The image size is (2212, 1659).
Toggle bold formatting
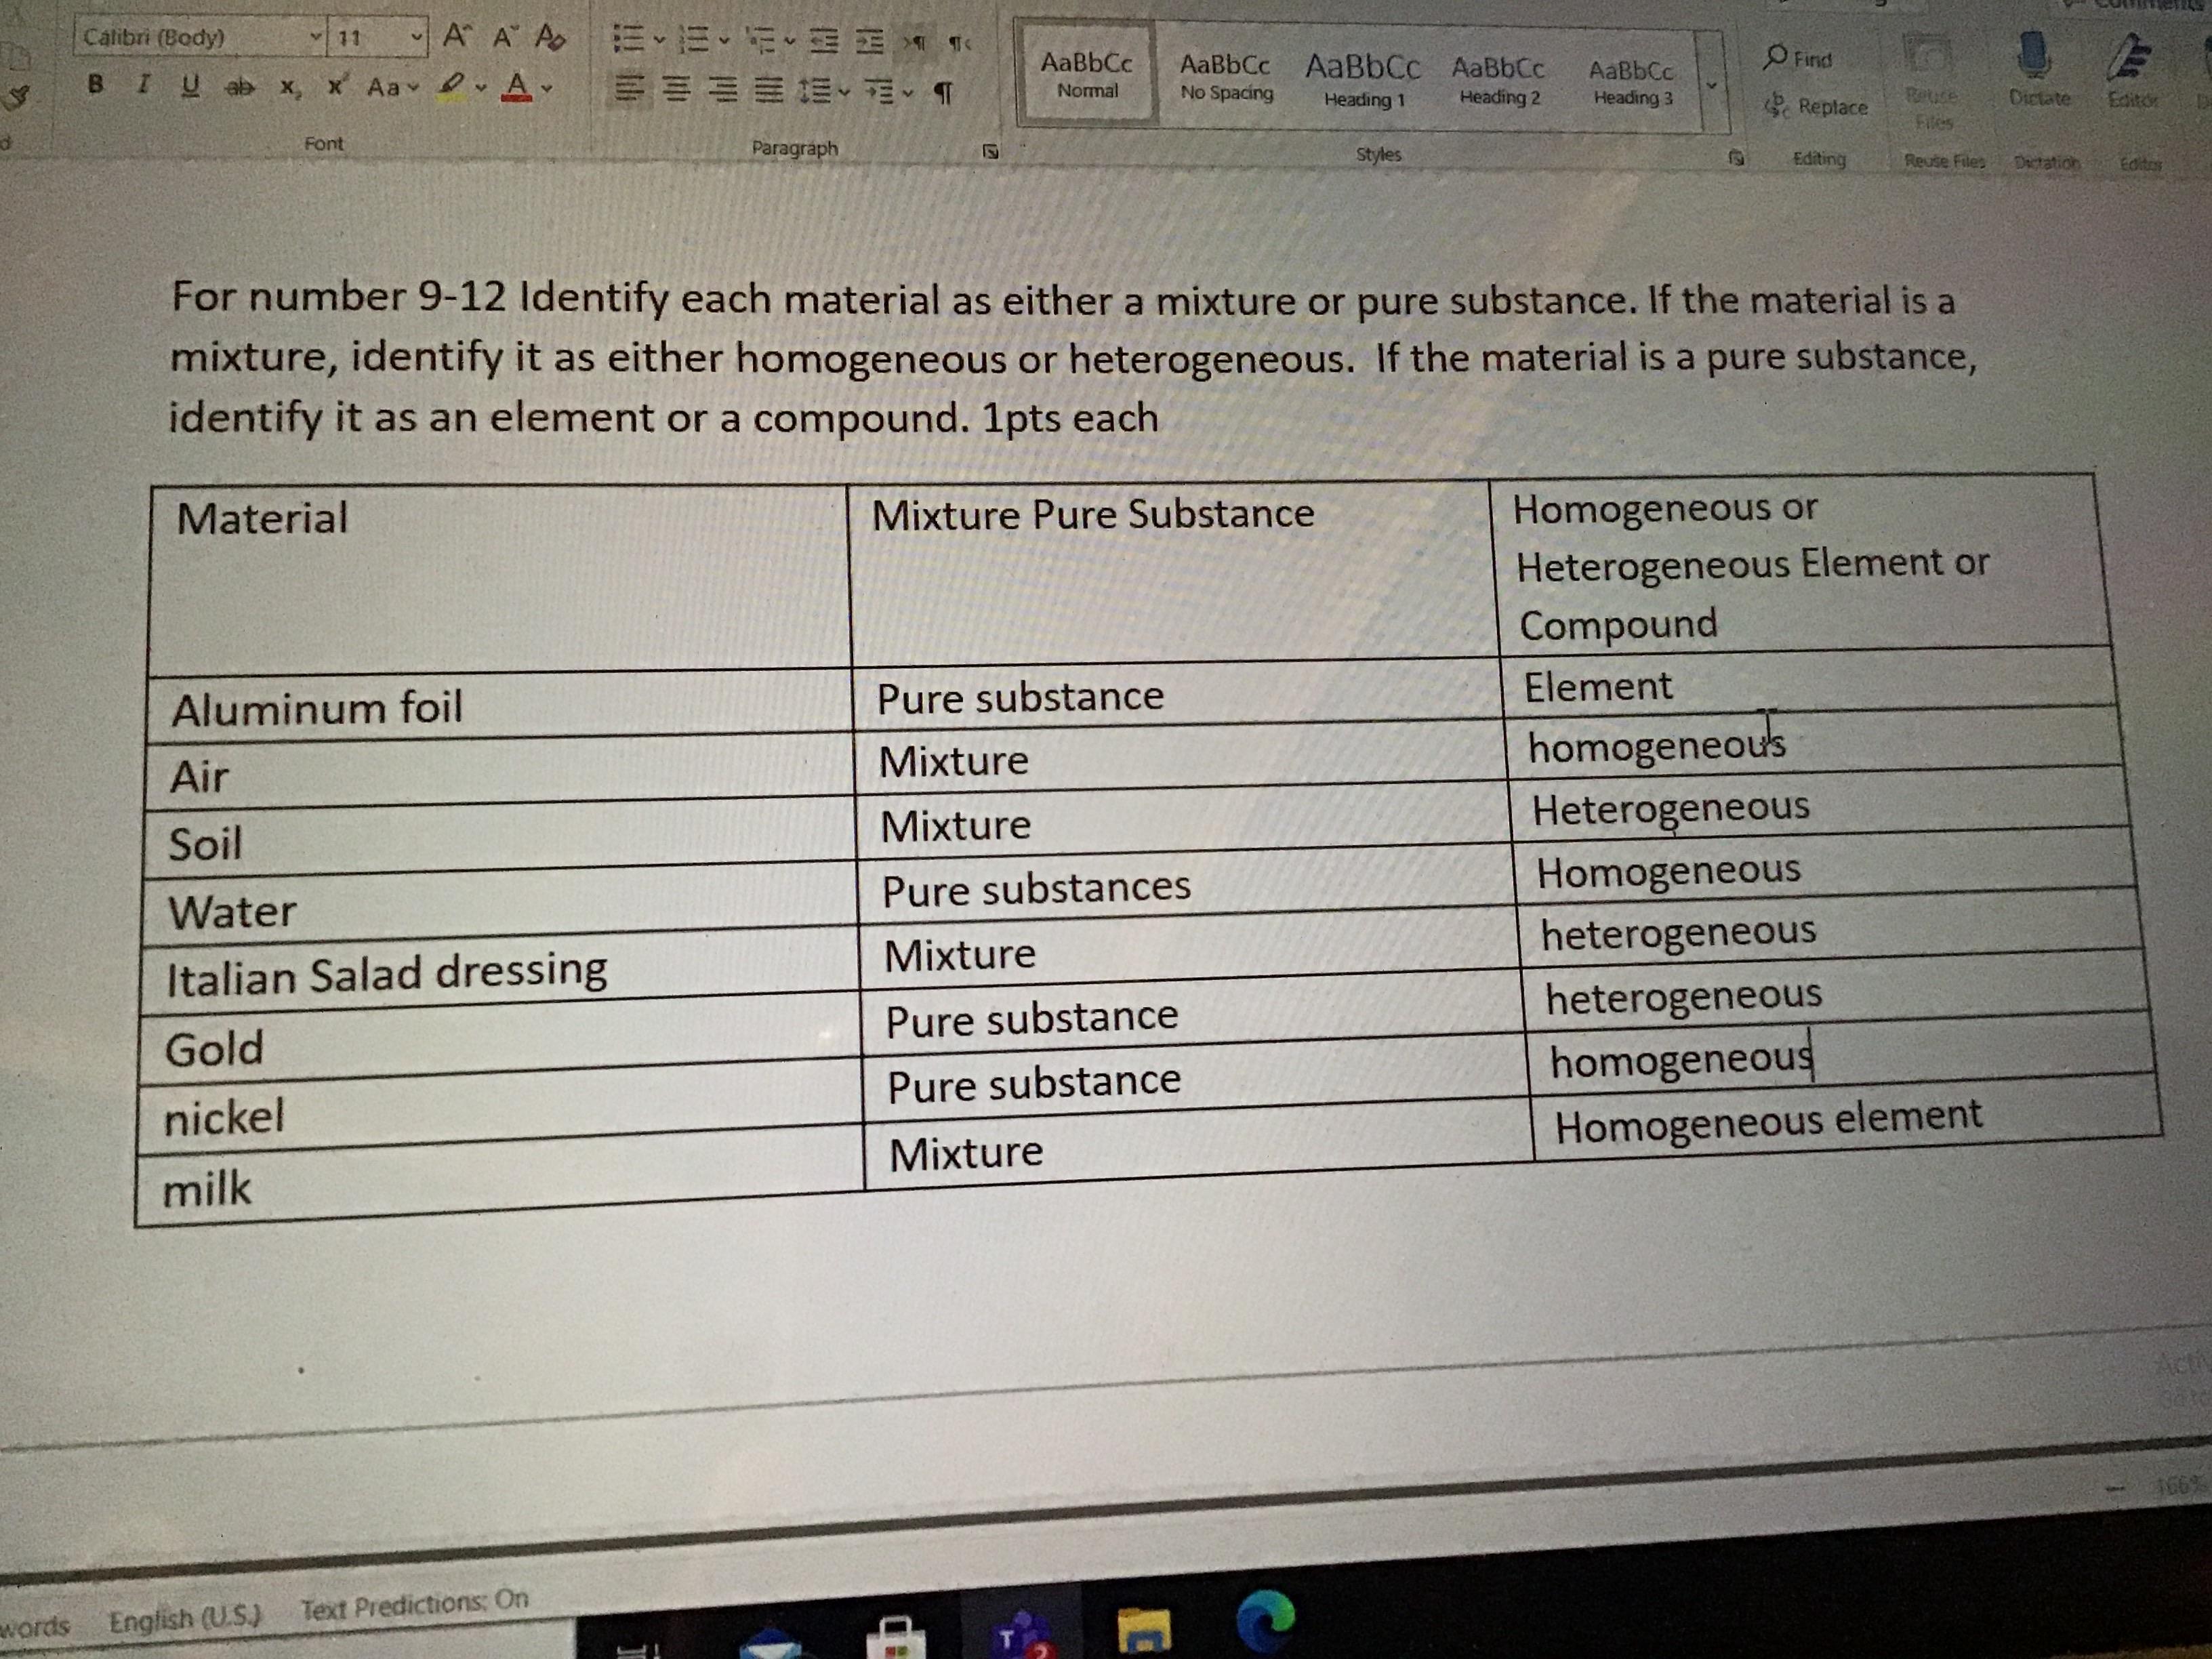[x=96, y=84]
